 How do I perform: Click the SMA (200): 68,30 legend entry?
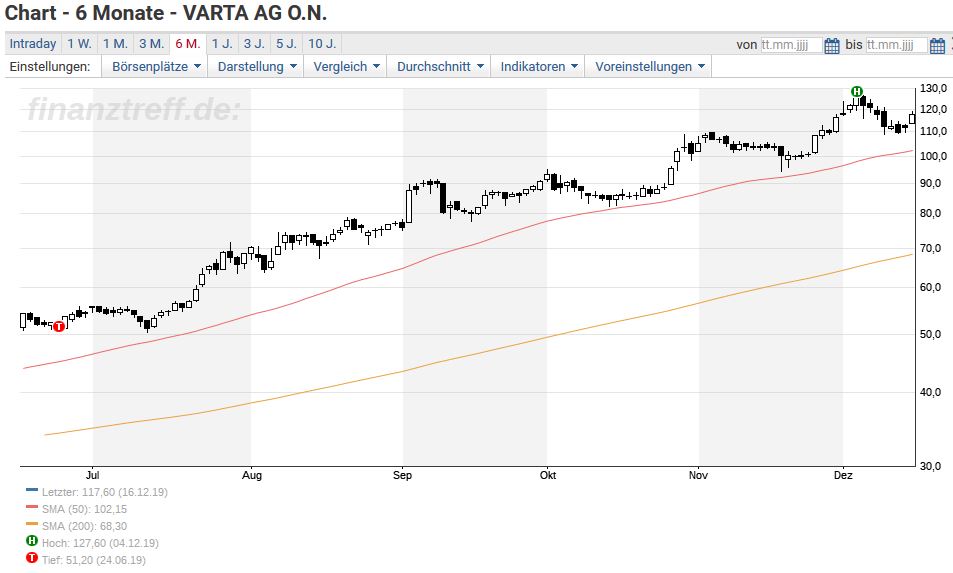pyautogui.click(x=84, y=526)
